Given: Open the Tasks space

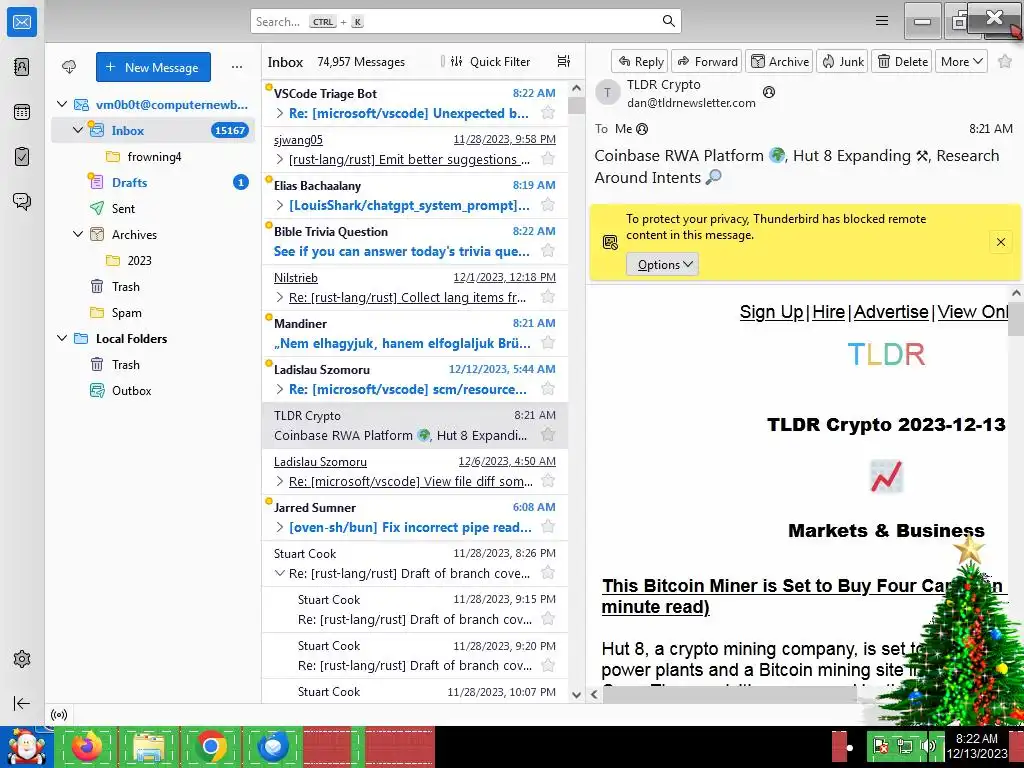Looking at the screenshot, I should [22, 157].
